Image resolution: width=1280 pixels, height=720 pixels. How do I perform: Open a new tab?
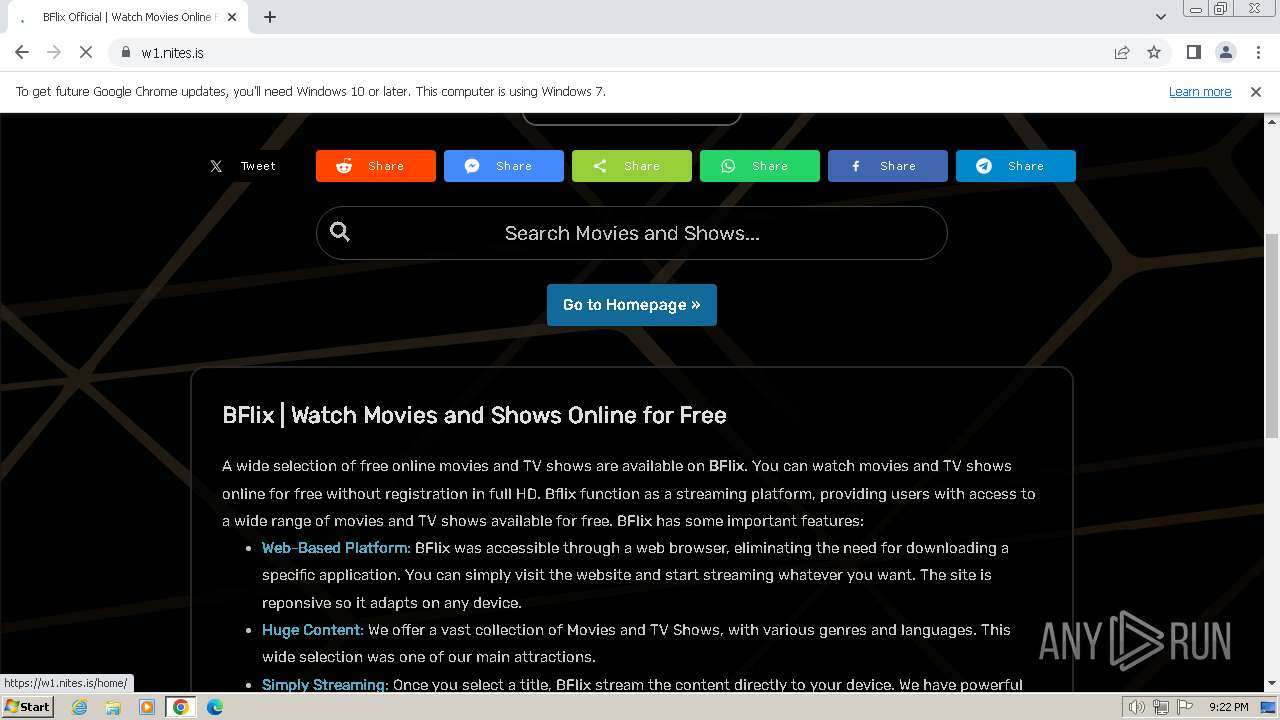[x=270, y=17]
